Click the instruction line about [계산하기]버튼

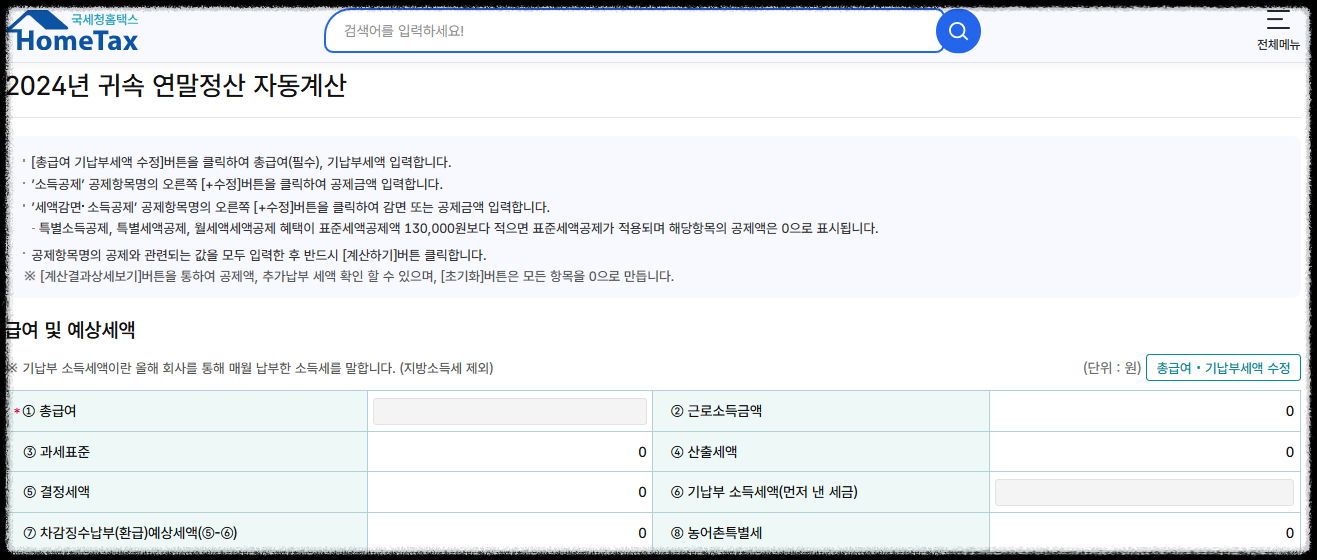click(x=258, y=255)
